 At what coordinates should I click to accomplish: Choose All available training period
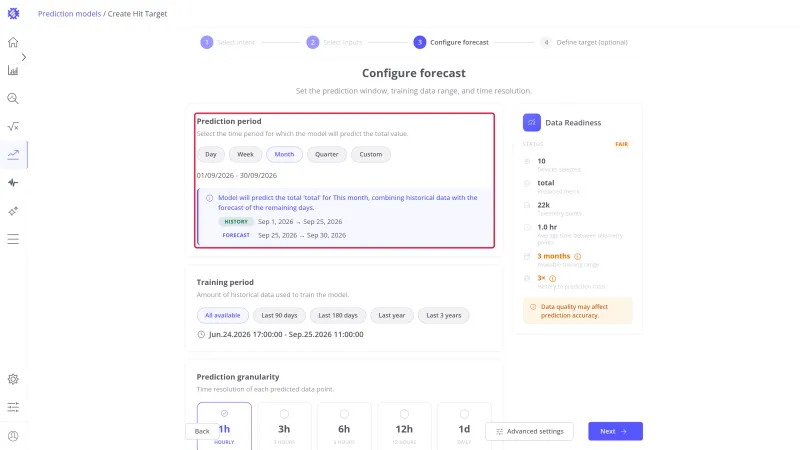click(222, 316)
